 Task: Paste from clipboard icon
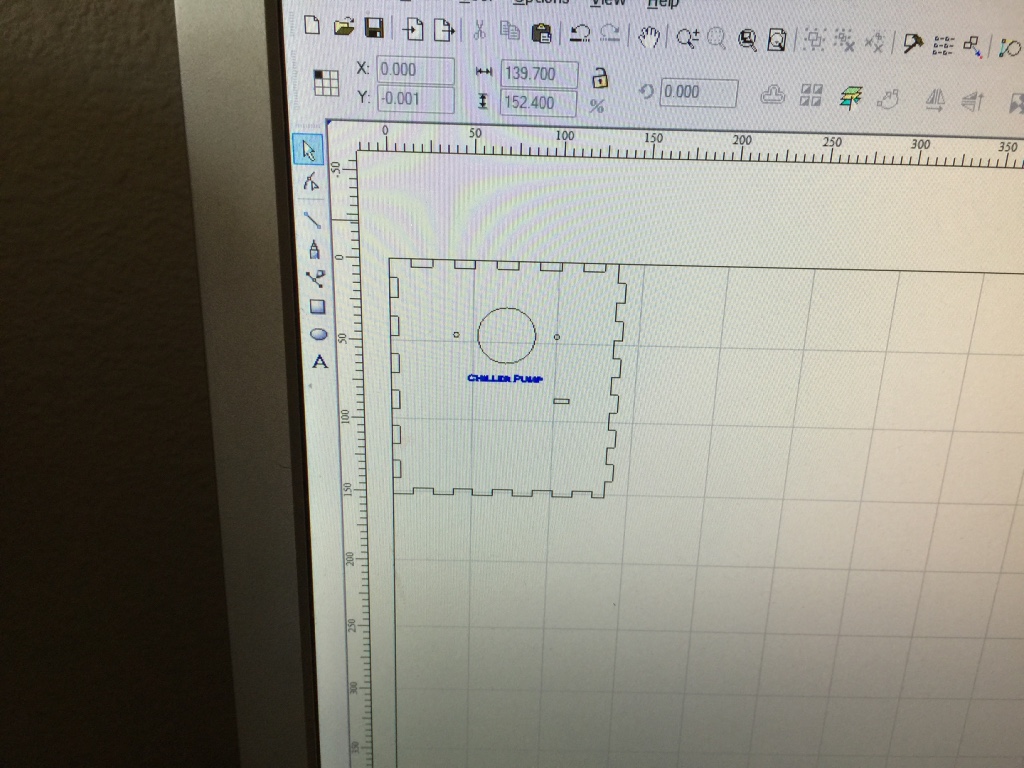coord(541,33)
